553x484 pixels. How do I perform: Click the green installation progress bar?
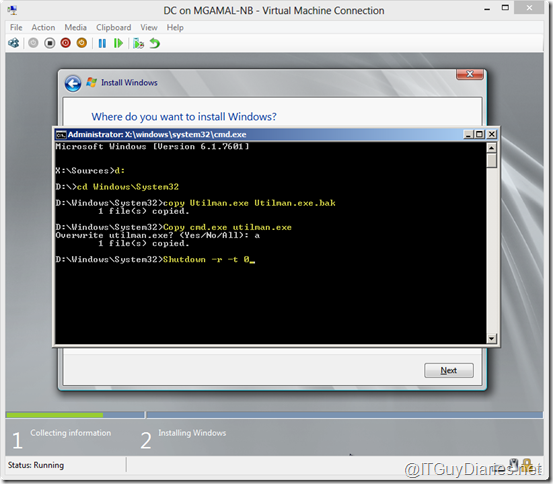55,415
